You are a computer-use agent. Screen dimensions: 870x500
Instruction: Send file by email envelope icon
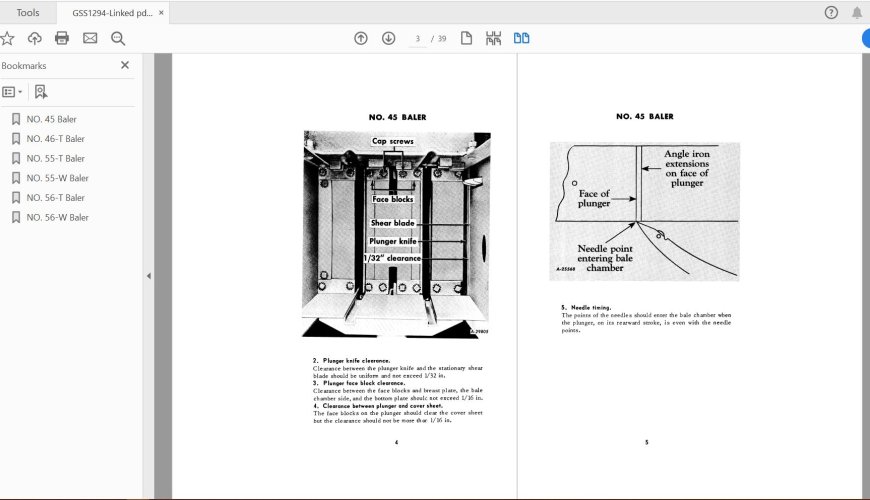pyautogui.click(x=90, y=38)
